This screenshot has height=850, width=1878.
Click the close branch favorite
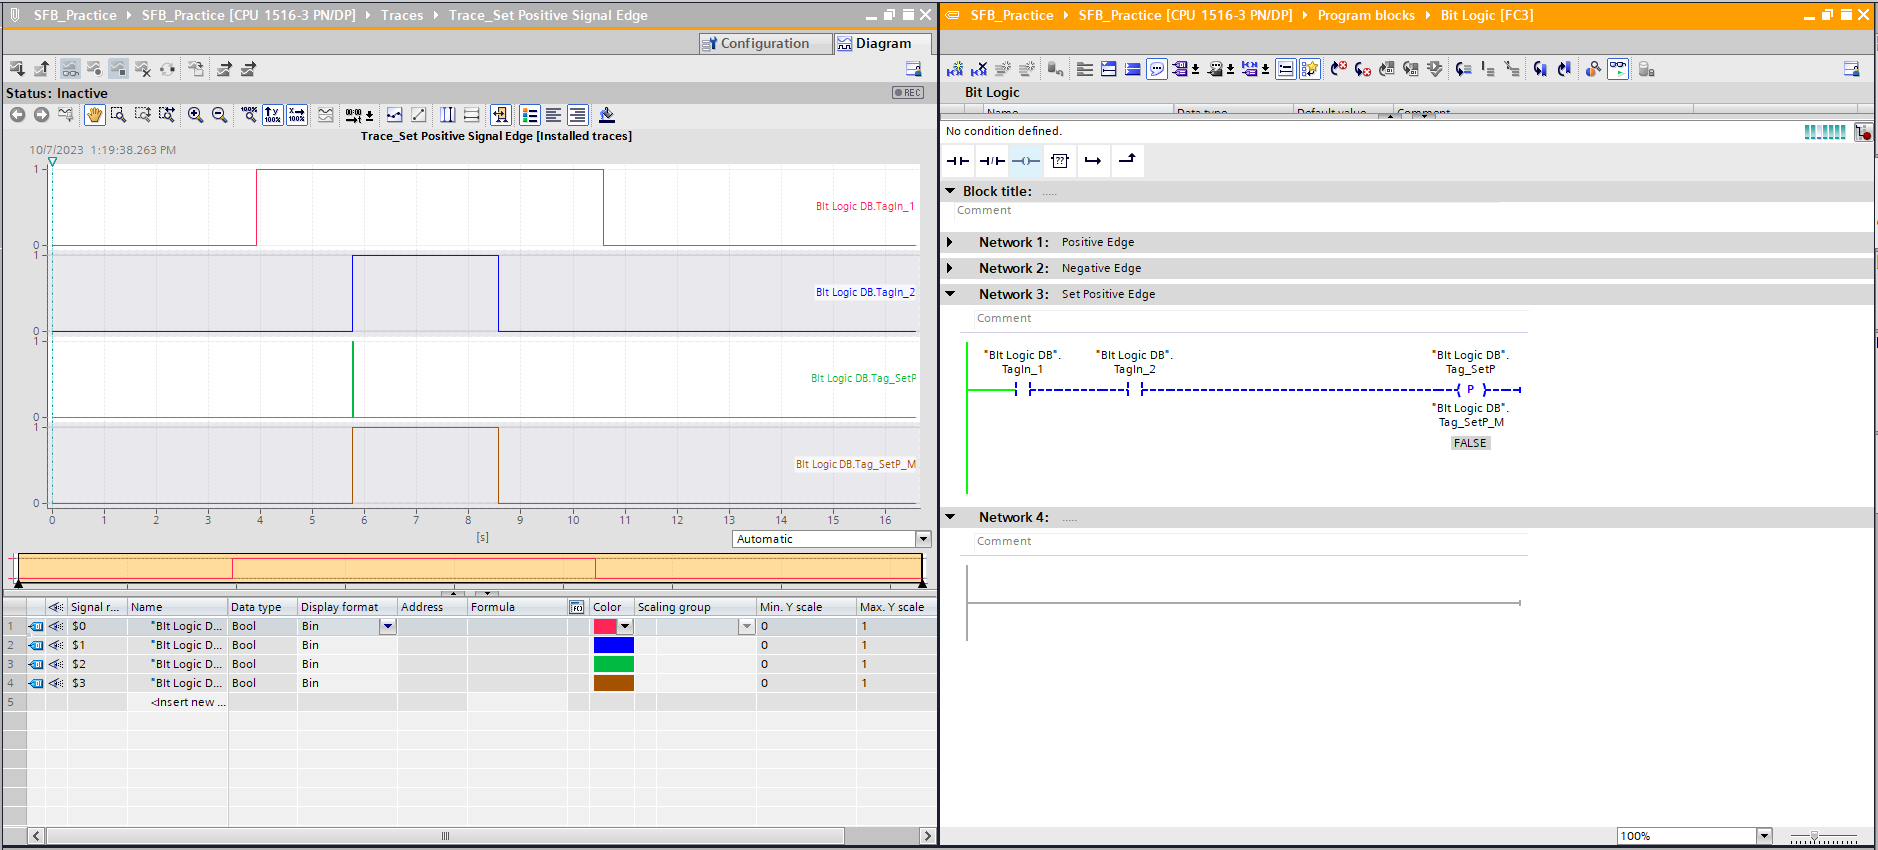tap(1127, 161)
